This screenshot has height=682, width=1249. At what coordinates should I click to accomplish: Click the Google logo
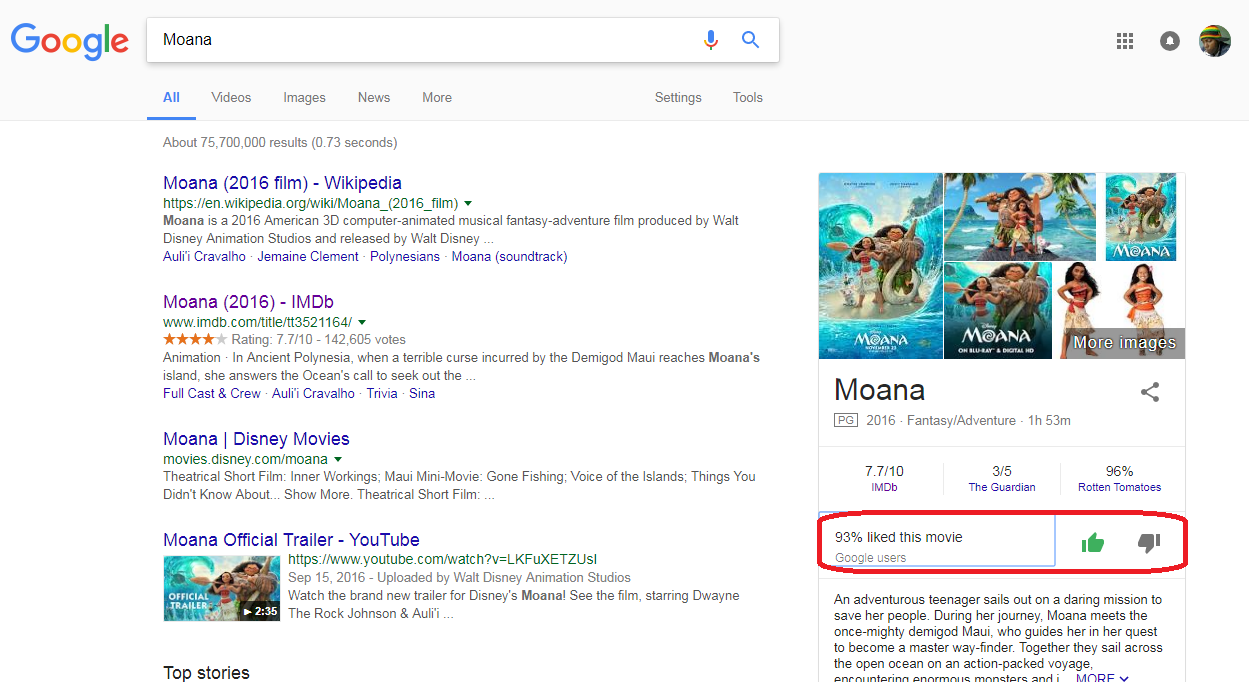[69, 42]
